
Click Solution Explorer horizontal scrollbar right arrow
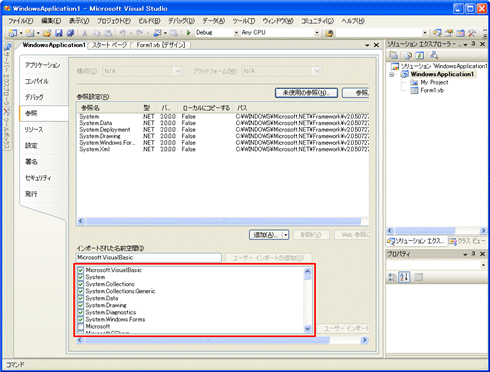483,230
